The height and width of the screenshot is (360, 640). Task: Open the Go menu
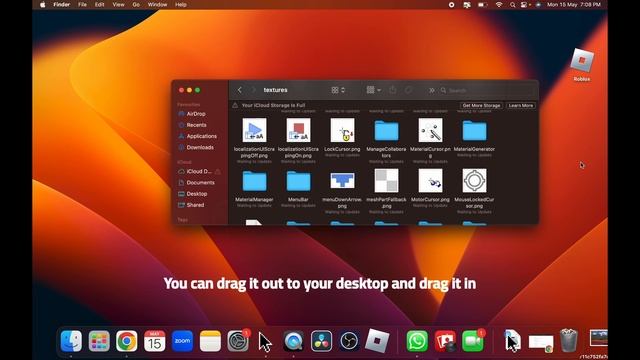[x=136, y=5]
